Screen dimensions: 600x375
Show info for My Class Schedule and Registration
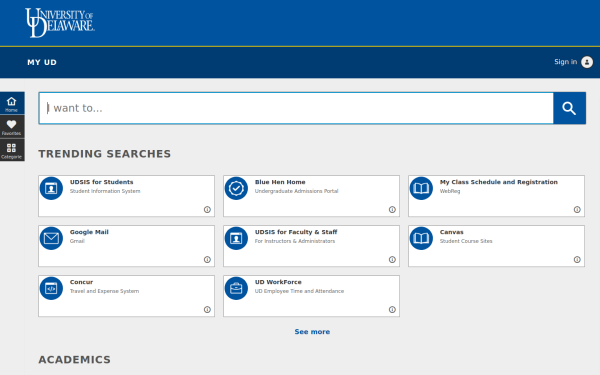pos(577,210)
